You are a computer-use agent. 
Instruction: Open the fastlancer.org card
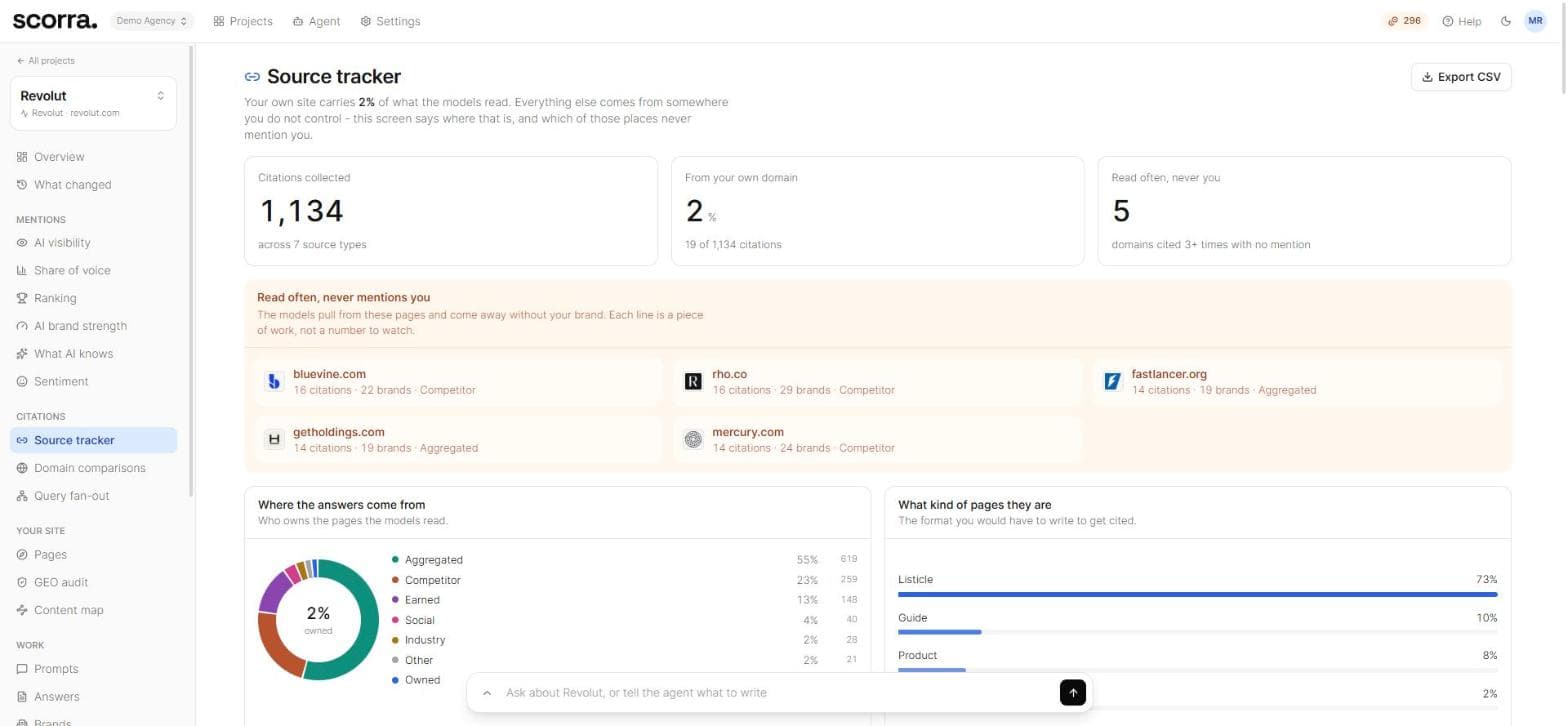1298,381
